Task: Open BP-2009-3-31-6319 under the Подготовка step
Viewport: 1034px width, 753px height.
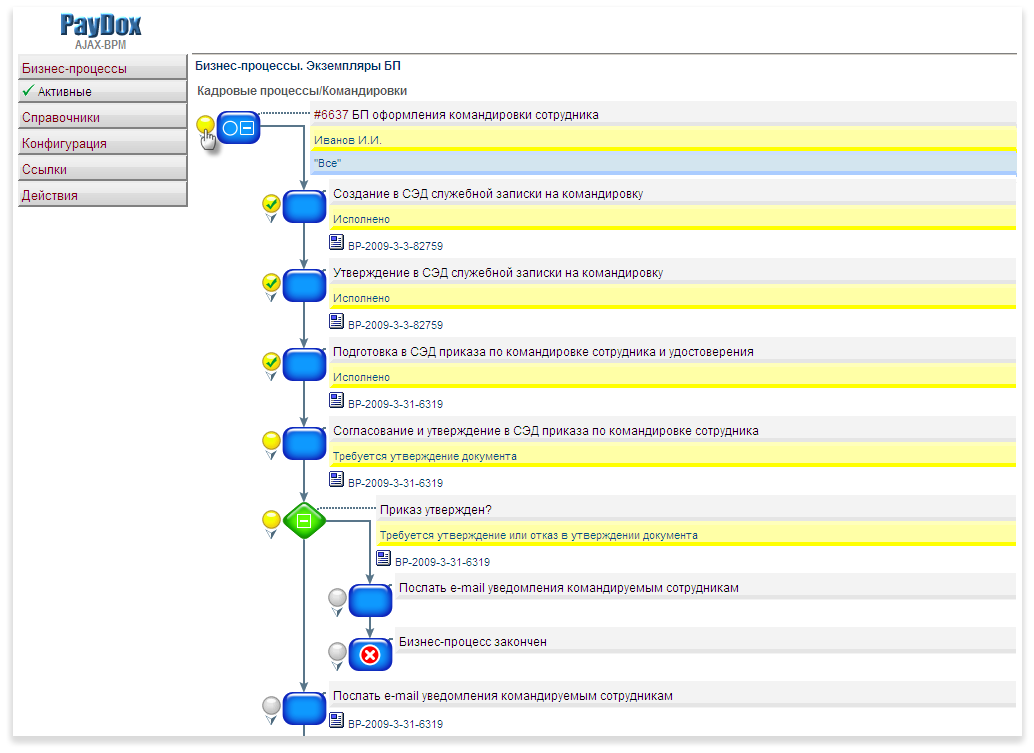Action: [x=396, y=404]
